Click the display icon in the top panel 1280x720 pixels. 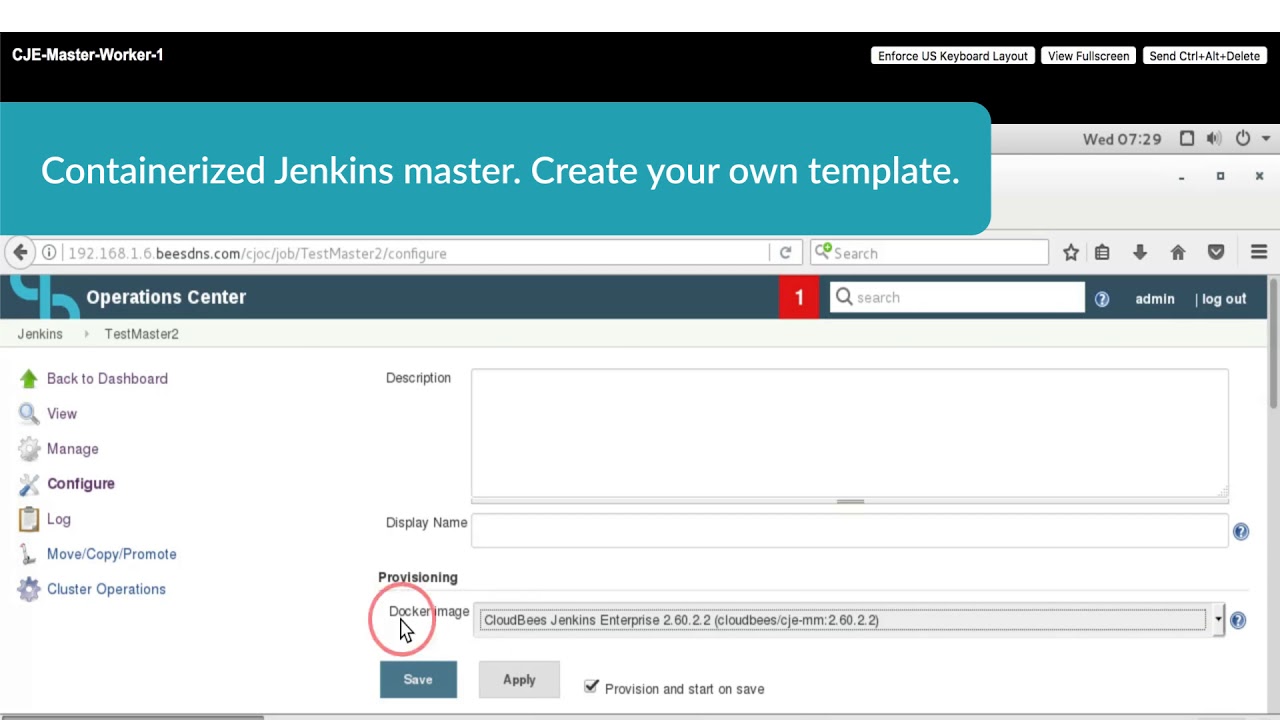click(1187, 139)
